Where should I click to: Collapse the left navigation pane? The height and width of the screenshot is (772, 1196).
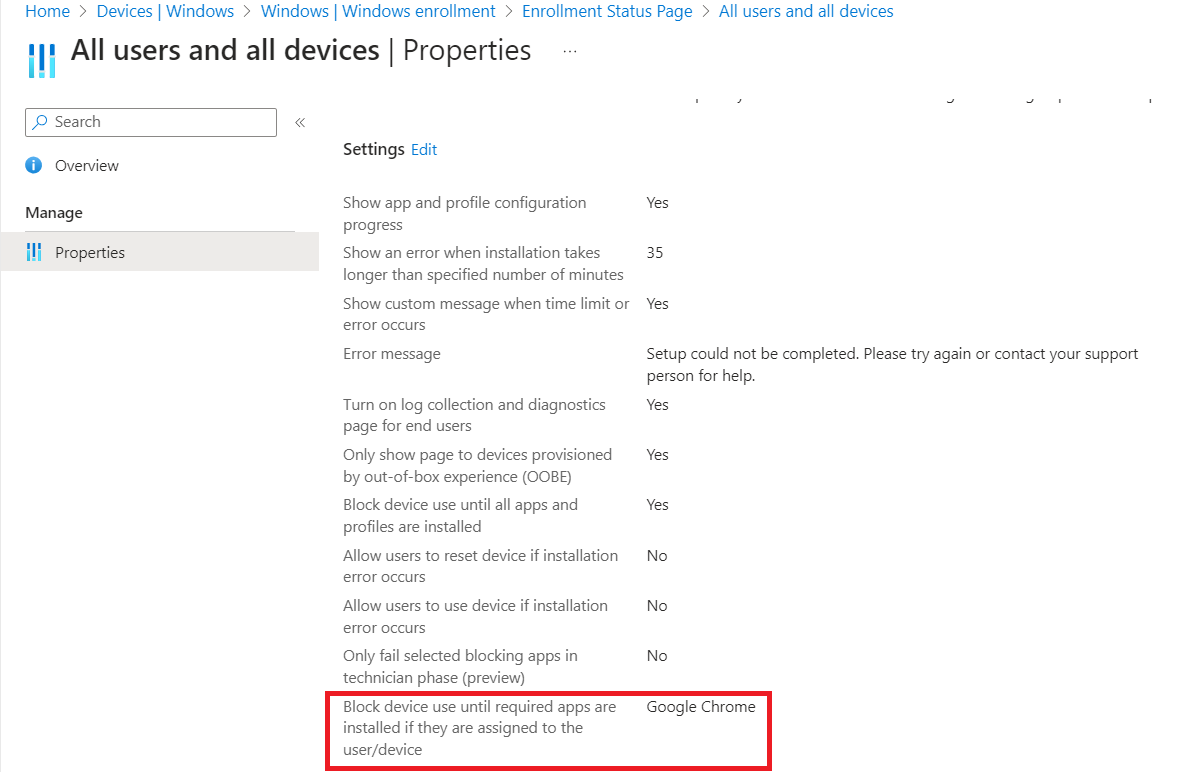coord(299,121)
